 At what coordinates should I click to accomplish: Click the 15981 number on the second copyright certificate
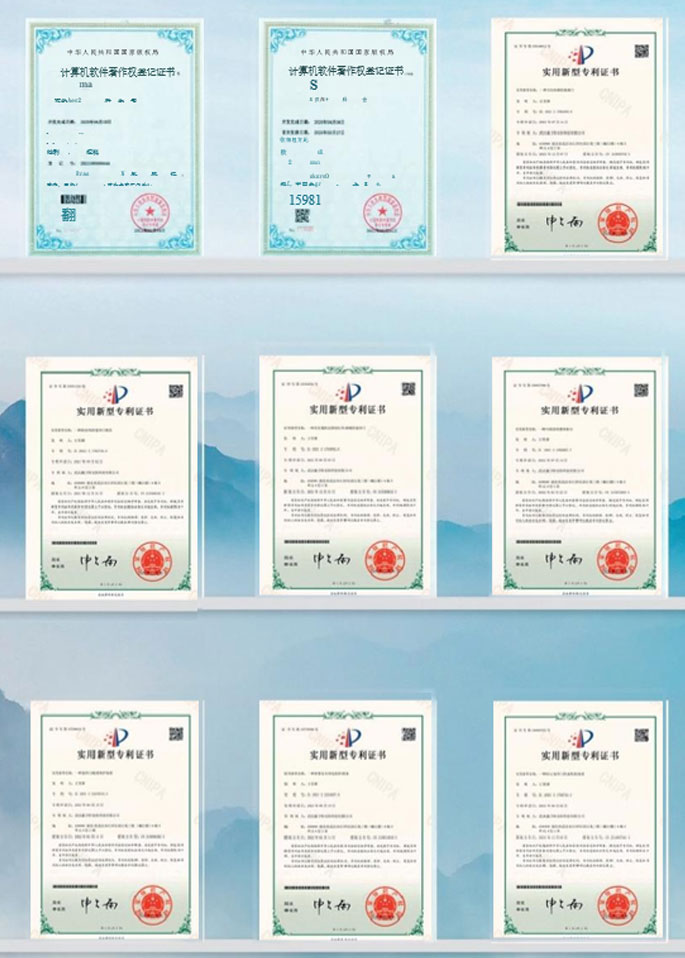307,201
